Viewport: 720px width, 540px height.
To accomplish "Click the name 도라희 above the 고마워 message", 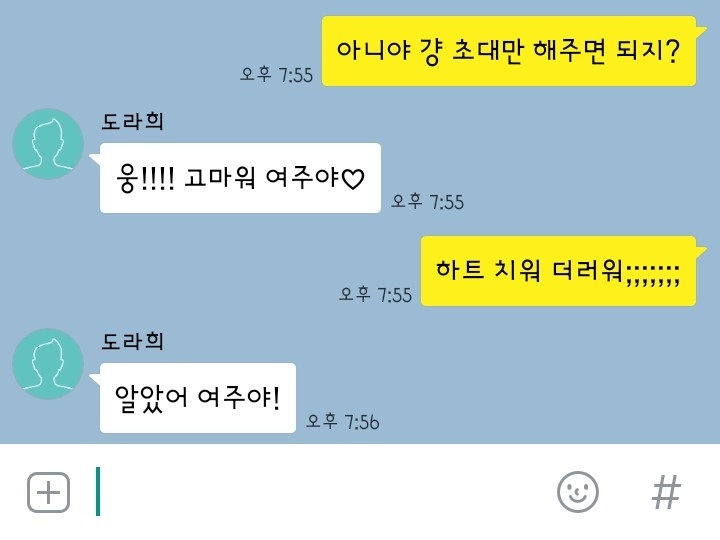I will [132, 121].
